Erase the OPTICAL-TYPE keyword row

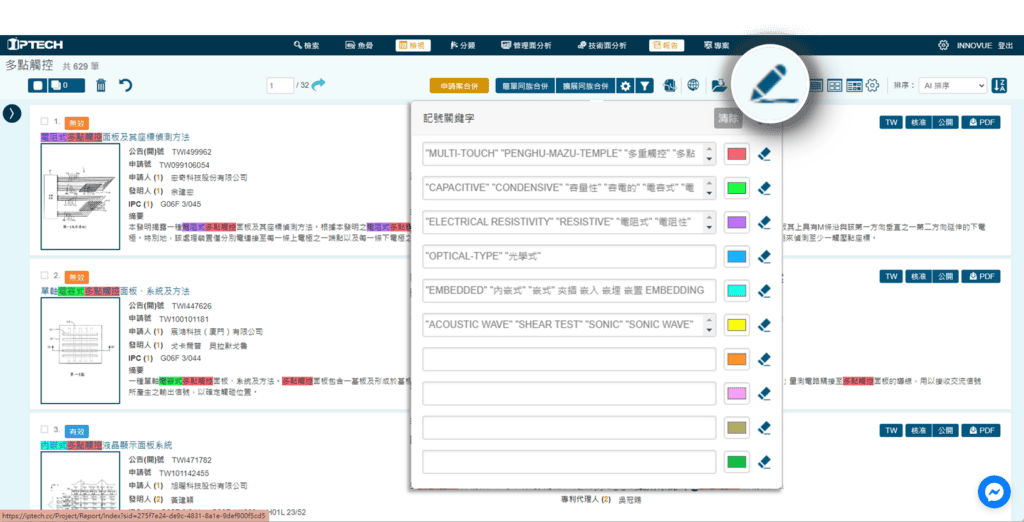click(x=764, y=257)
